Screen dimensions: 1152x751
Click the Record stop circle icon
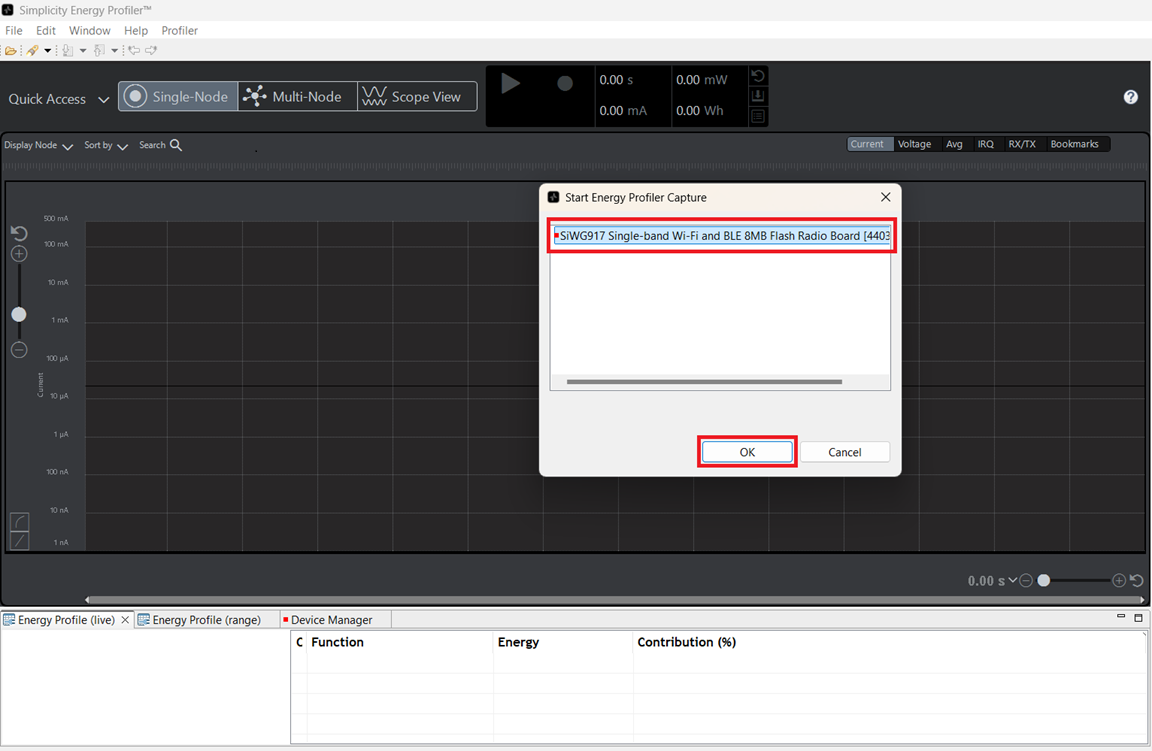pyautogui.click(x=563, y=83)
